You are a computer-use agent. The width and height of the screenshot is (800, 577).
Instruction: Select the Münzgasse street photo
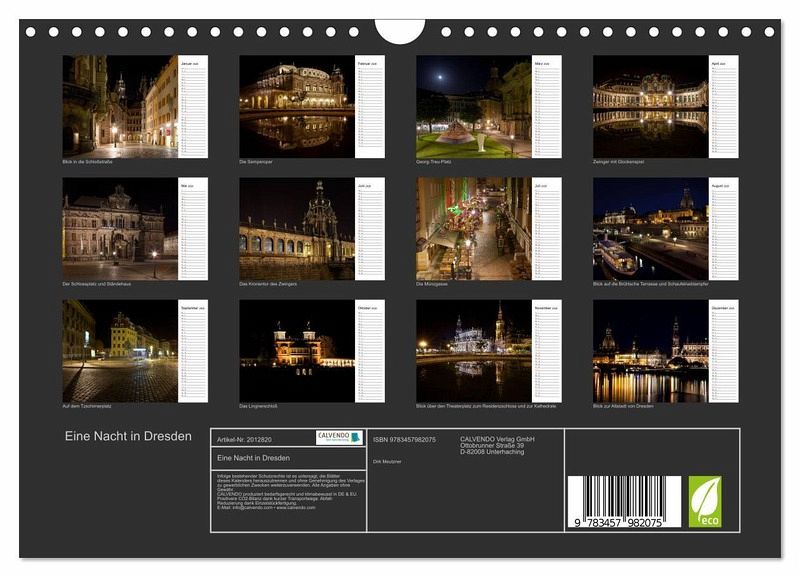tap(473, 229)
